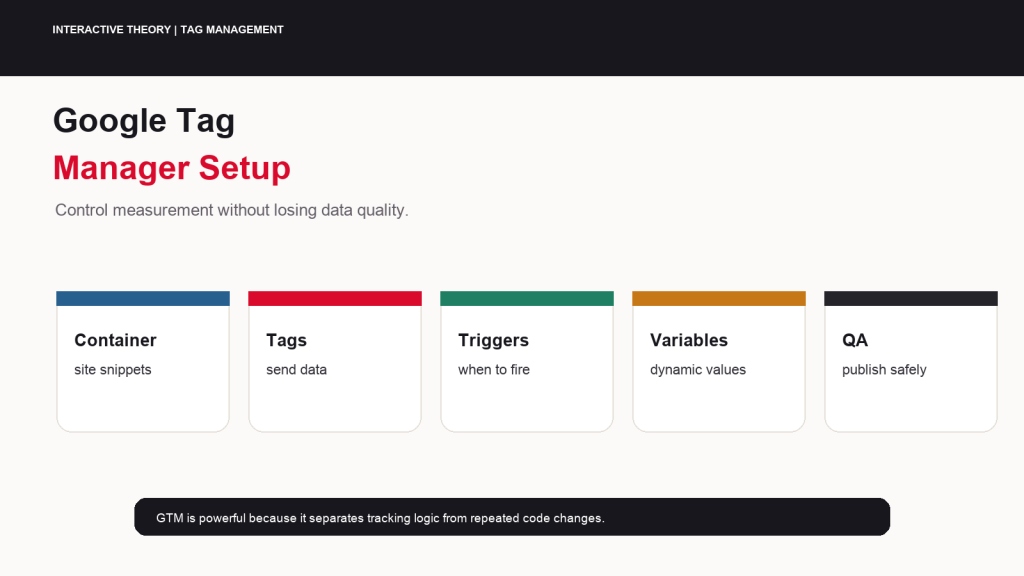Click the INTERACTIVE THEORY | TAG MANAGEMENT header text
1024x576 pixels.
(x=168, y=29)
